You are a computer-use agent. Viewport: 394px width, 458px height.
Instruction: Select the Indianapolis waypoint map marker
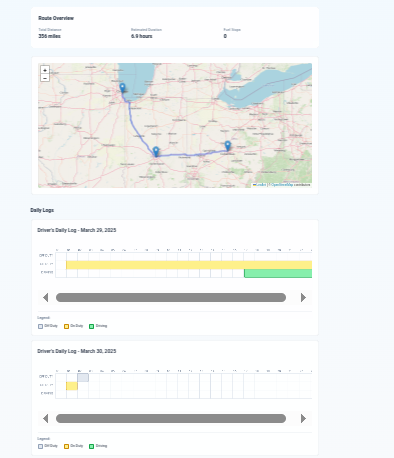[x=156, y=152]
